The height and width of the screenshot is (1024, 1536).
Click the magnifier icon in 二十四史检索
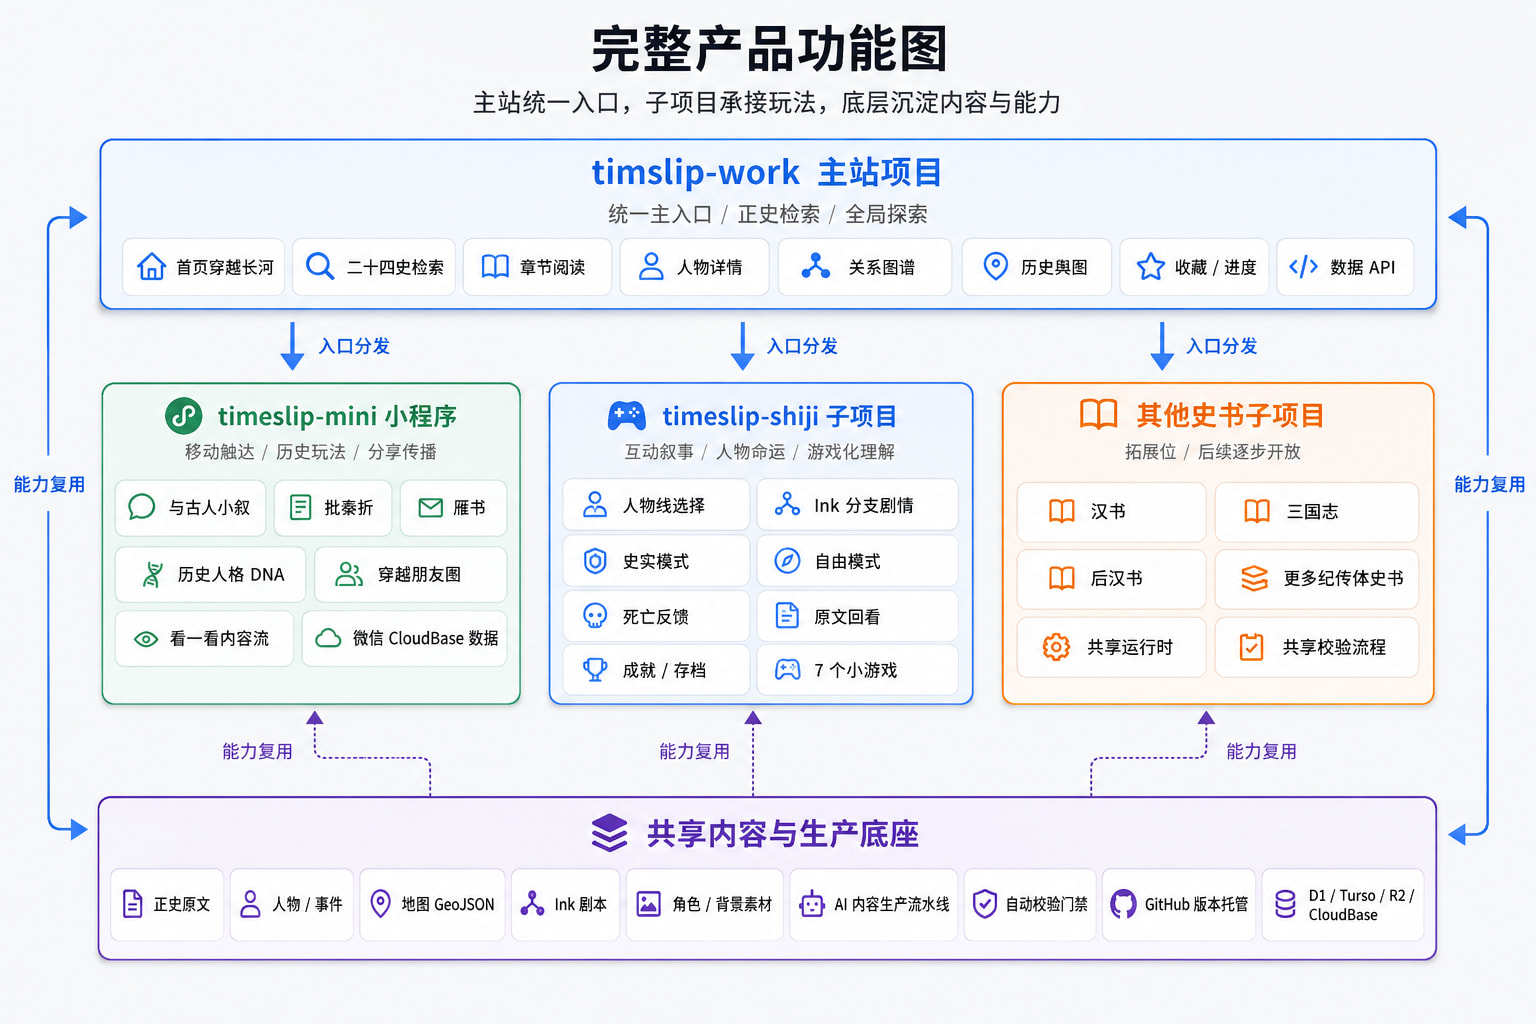pyautogui.click(x=320, y=267)
